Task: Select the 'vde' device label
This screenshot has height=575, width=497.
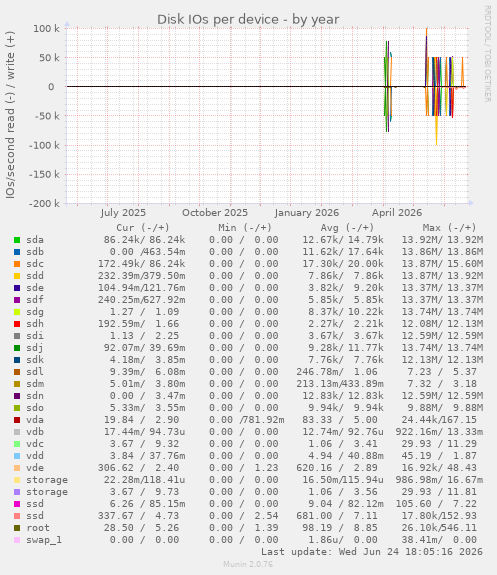Action: [x=35, y=468]
